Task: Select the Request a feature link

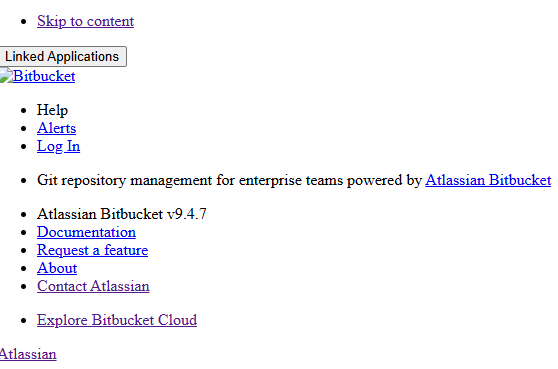Action: (x=93, y=250)
